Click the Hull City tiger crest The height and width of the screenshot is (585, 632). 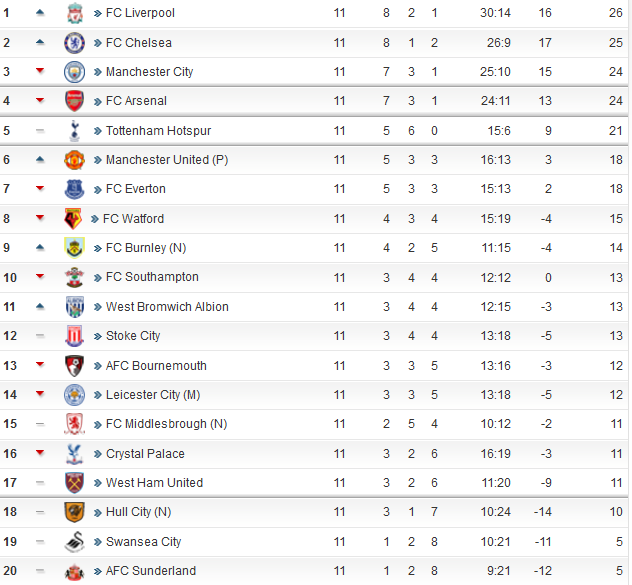(75, 512)
